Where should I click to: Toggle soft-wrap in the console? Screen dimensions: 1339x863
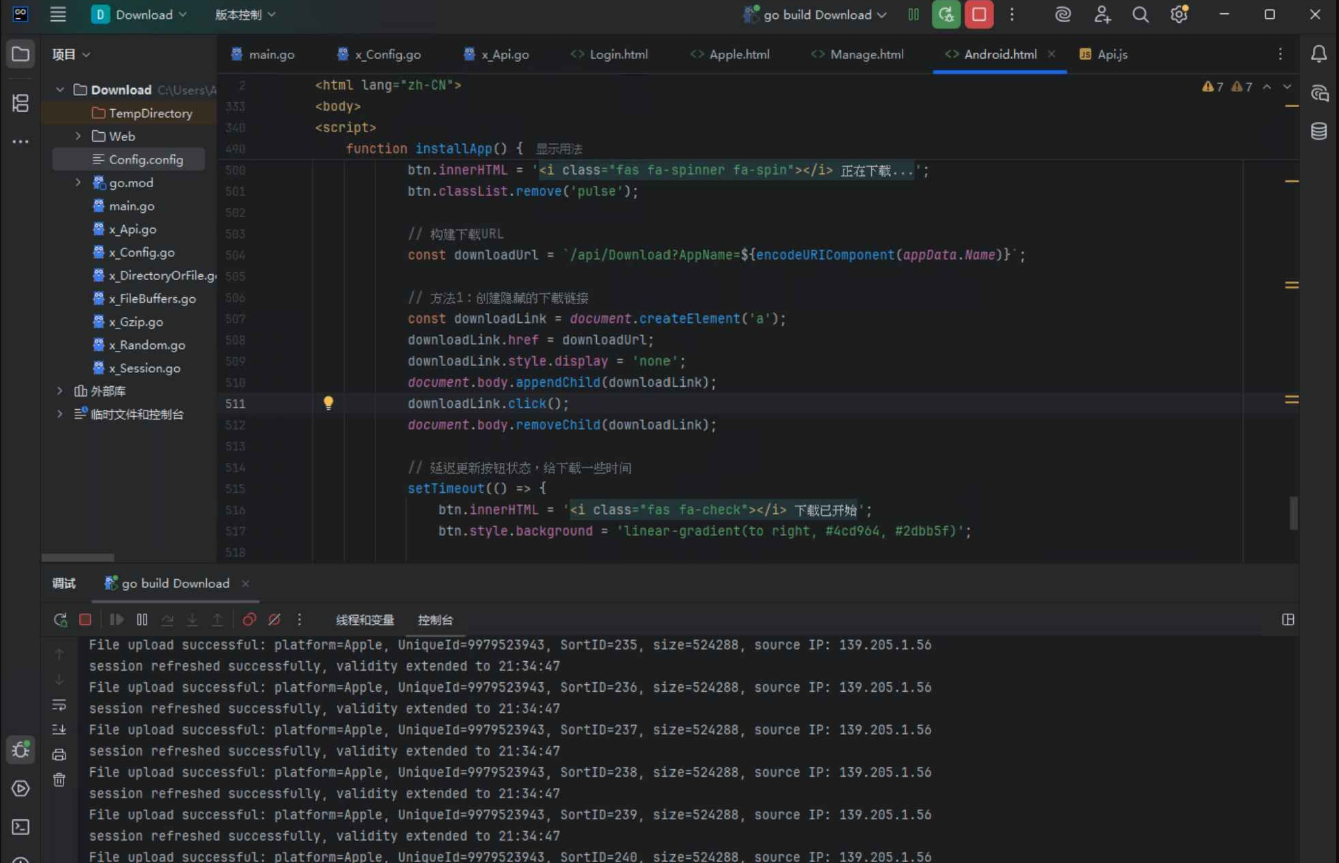pyautogui.click(x=59, y=705)
